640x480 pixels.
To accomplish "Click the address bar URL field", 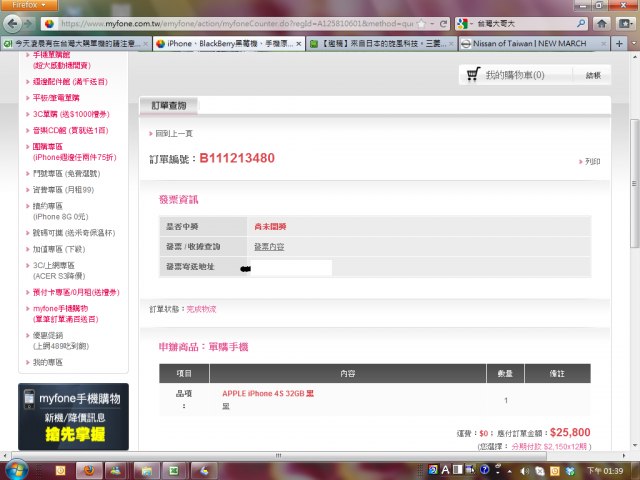I will [237, 24].
